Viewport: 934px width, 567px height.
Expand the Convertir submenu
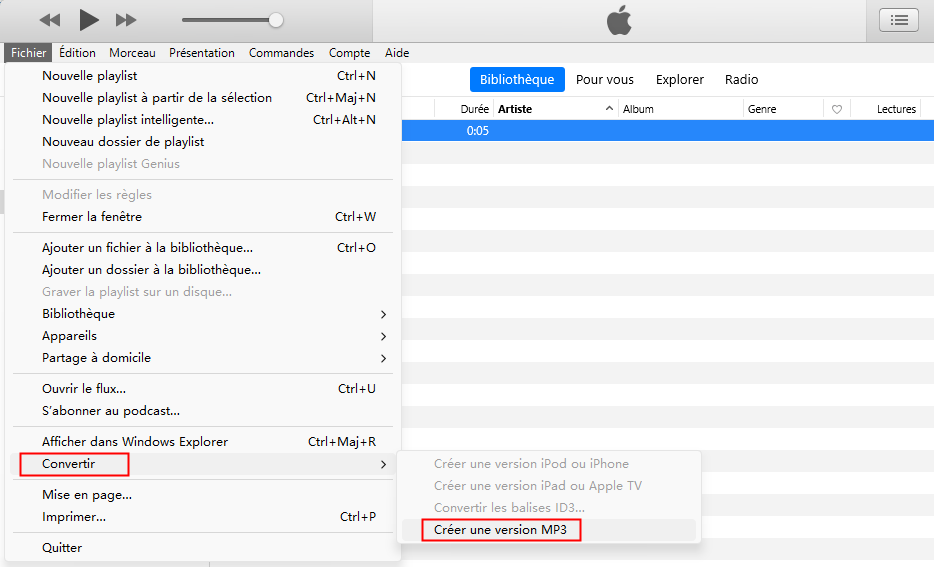pyautogui.click(x=203, y=464)
